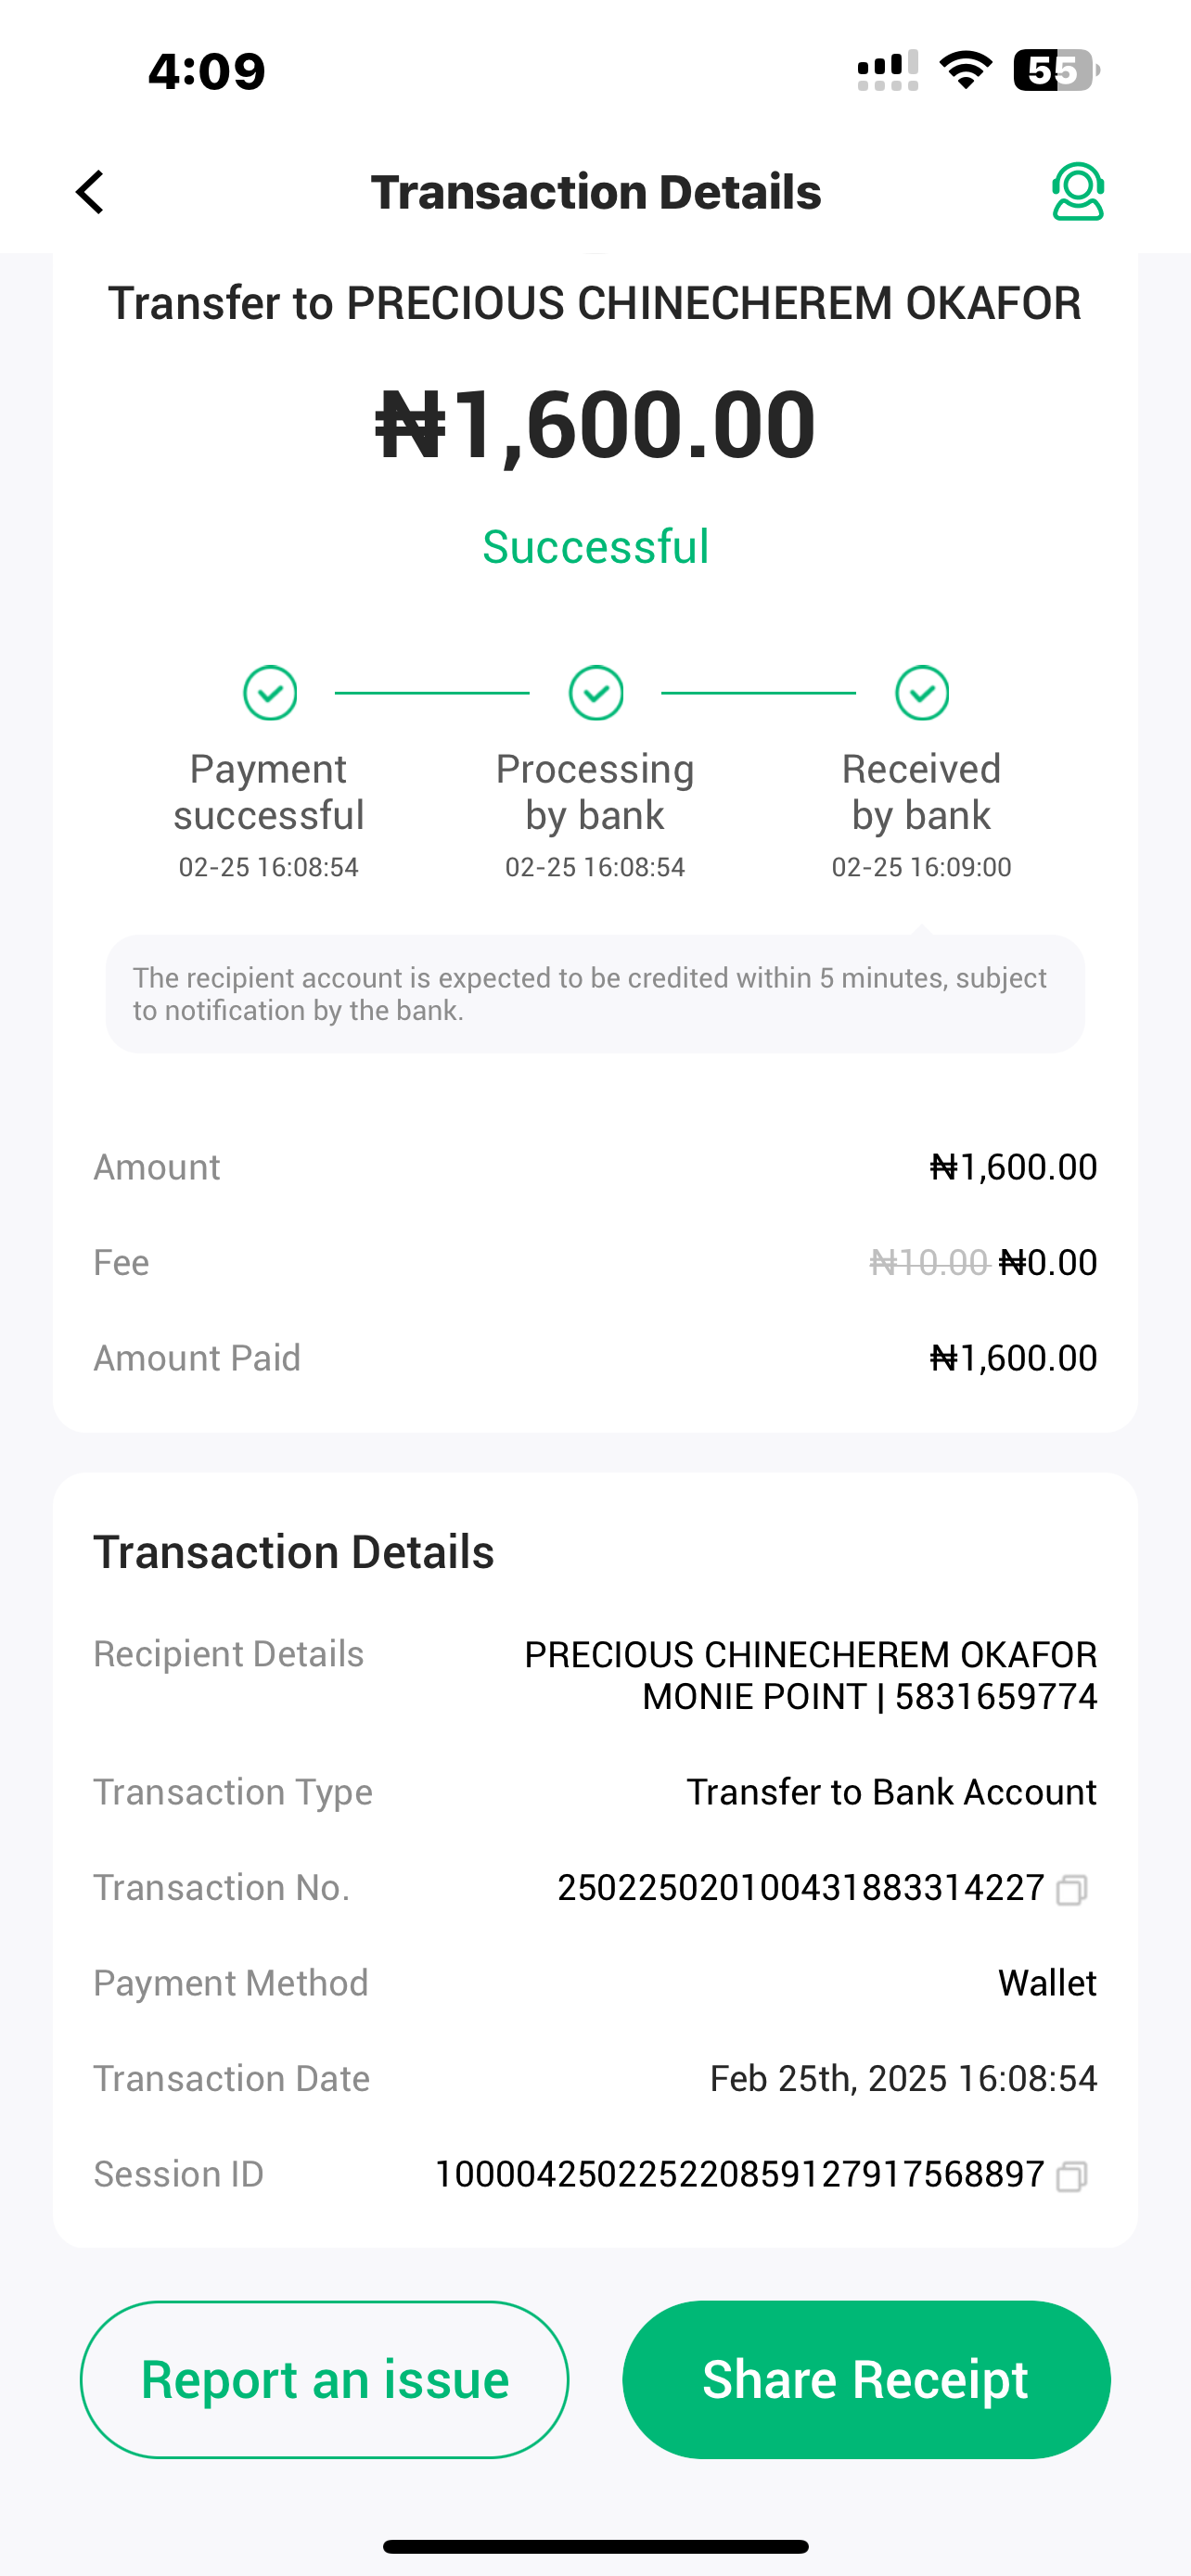
Task: Tap the Successful status text
Action: 596,547
